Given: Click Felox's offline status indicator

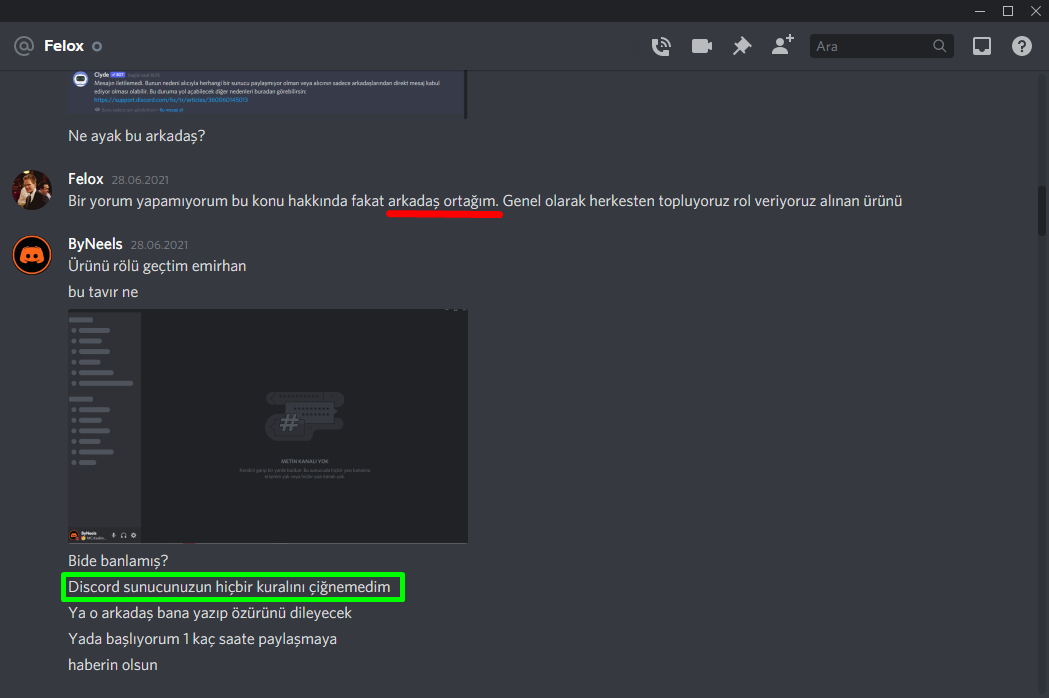Looking at the screenshot, I should 97,46.
